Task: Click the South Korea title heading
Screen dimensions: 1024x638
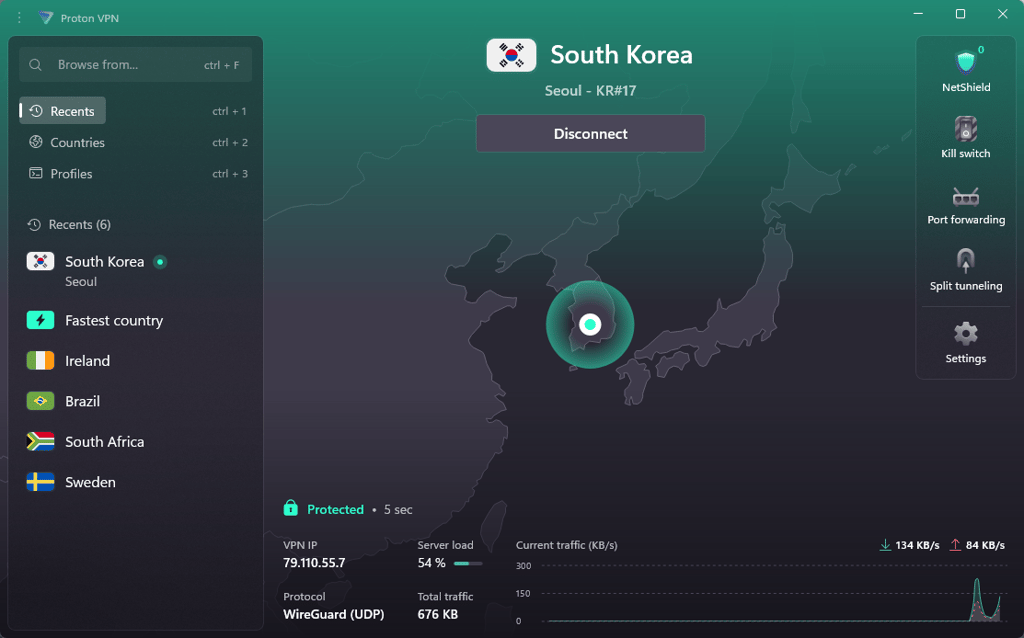Action: click(621, 55)
